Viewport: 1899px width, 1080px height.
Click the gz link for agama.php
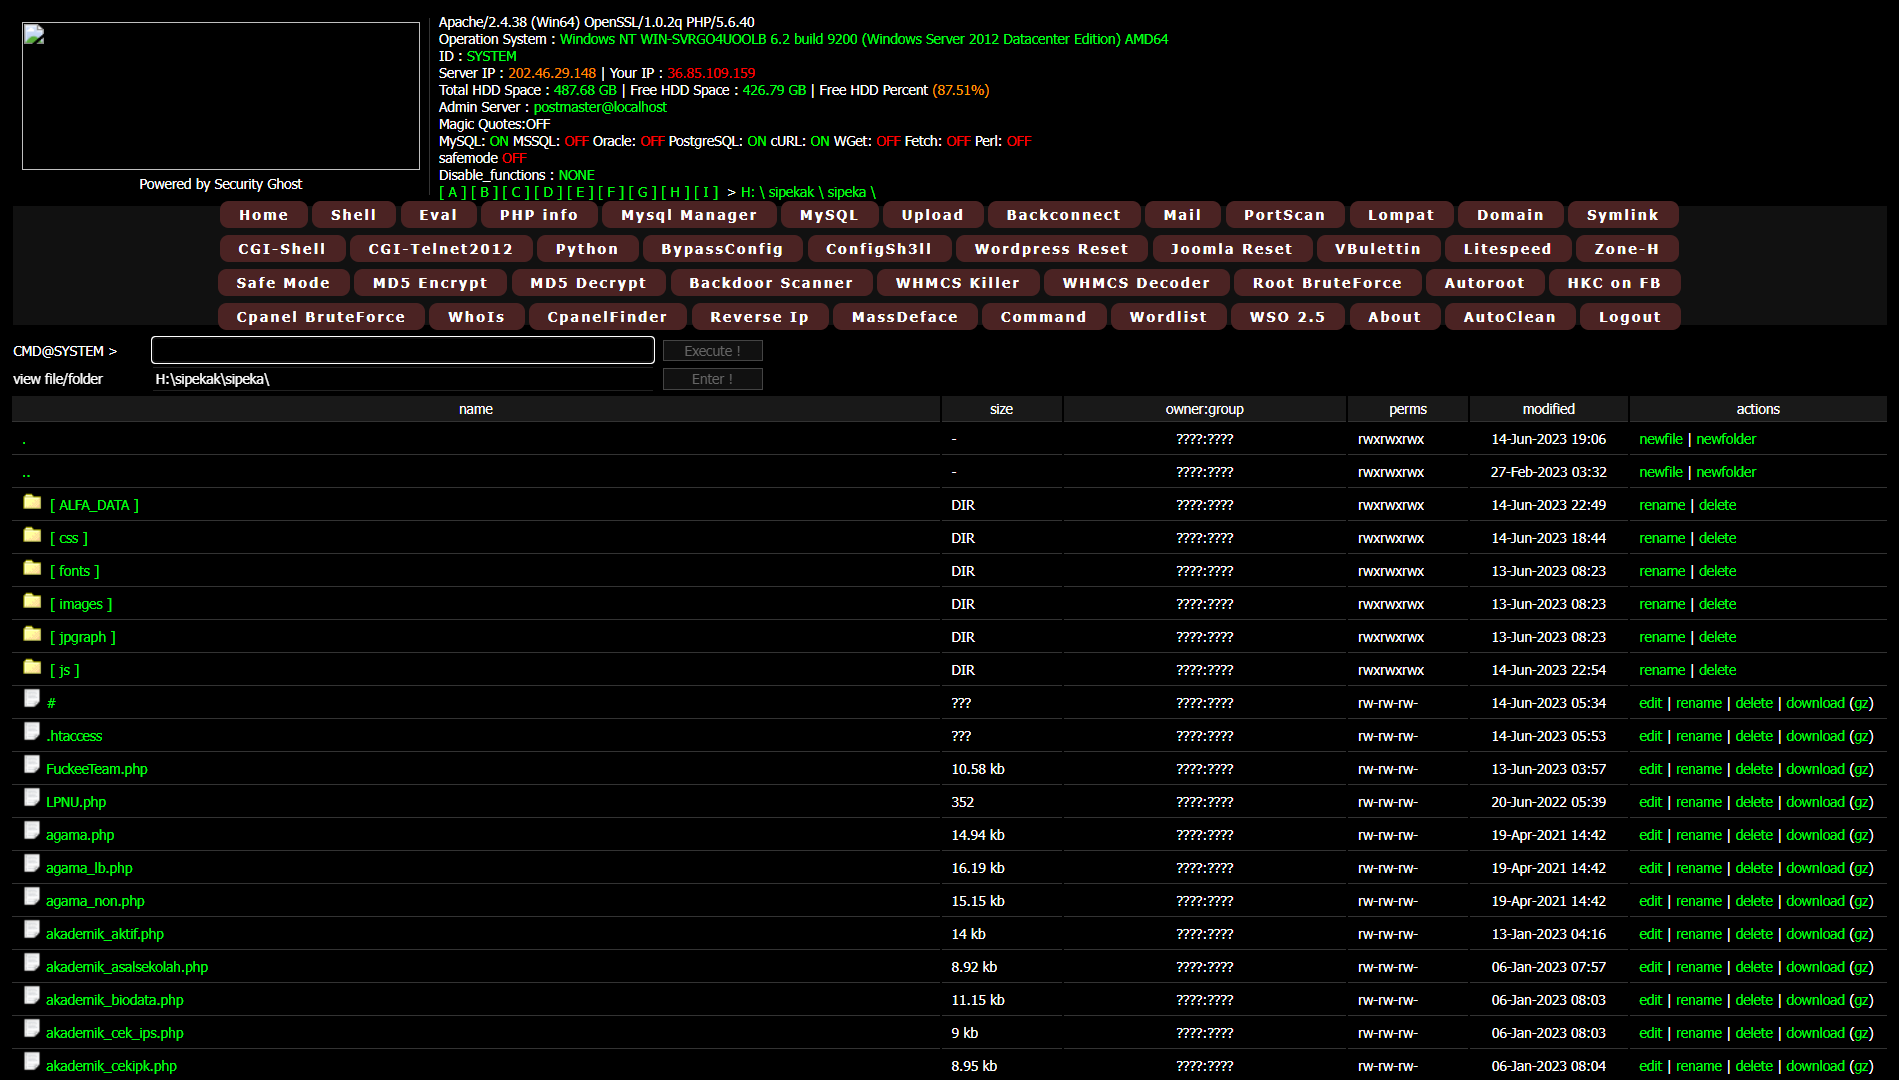[x=1861, y=835]
